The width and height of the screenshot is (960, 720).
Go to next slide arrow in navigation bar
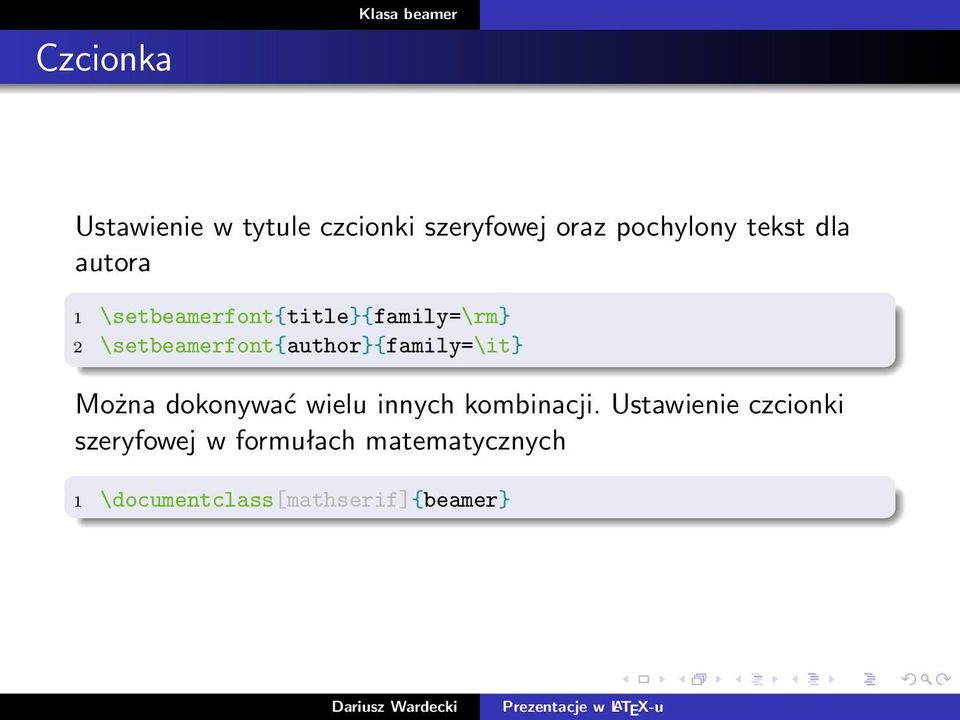[662, 679]
